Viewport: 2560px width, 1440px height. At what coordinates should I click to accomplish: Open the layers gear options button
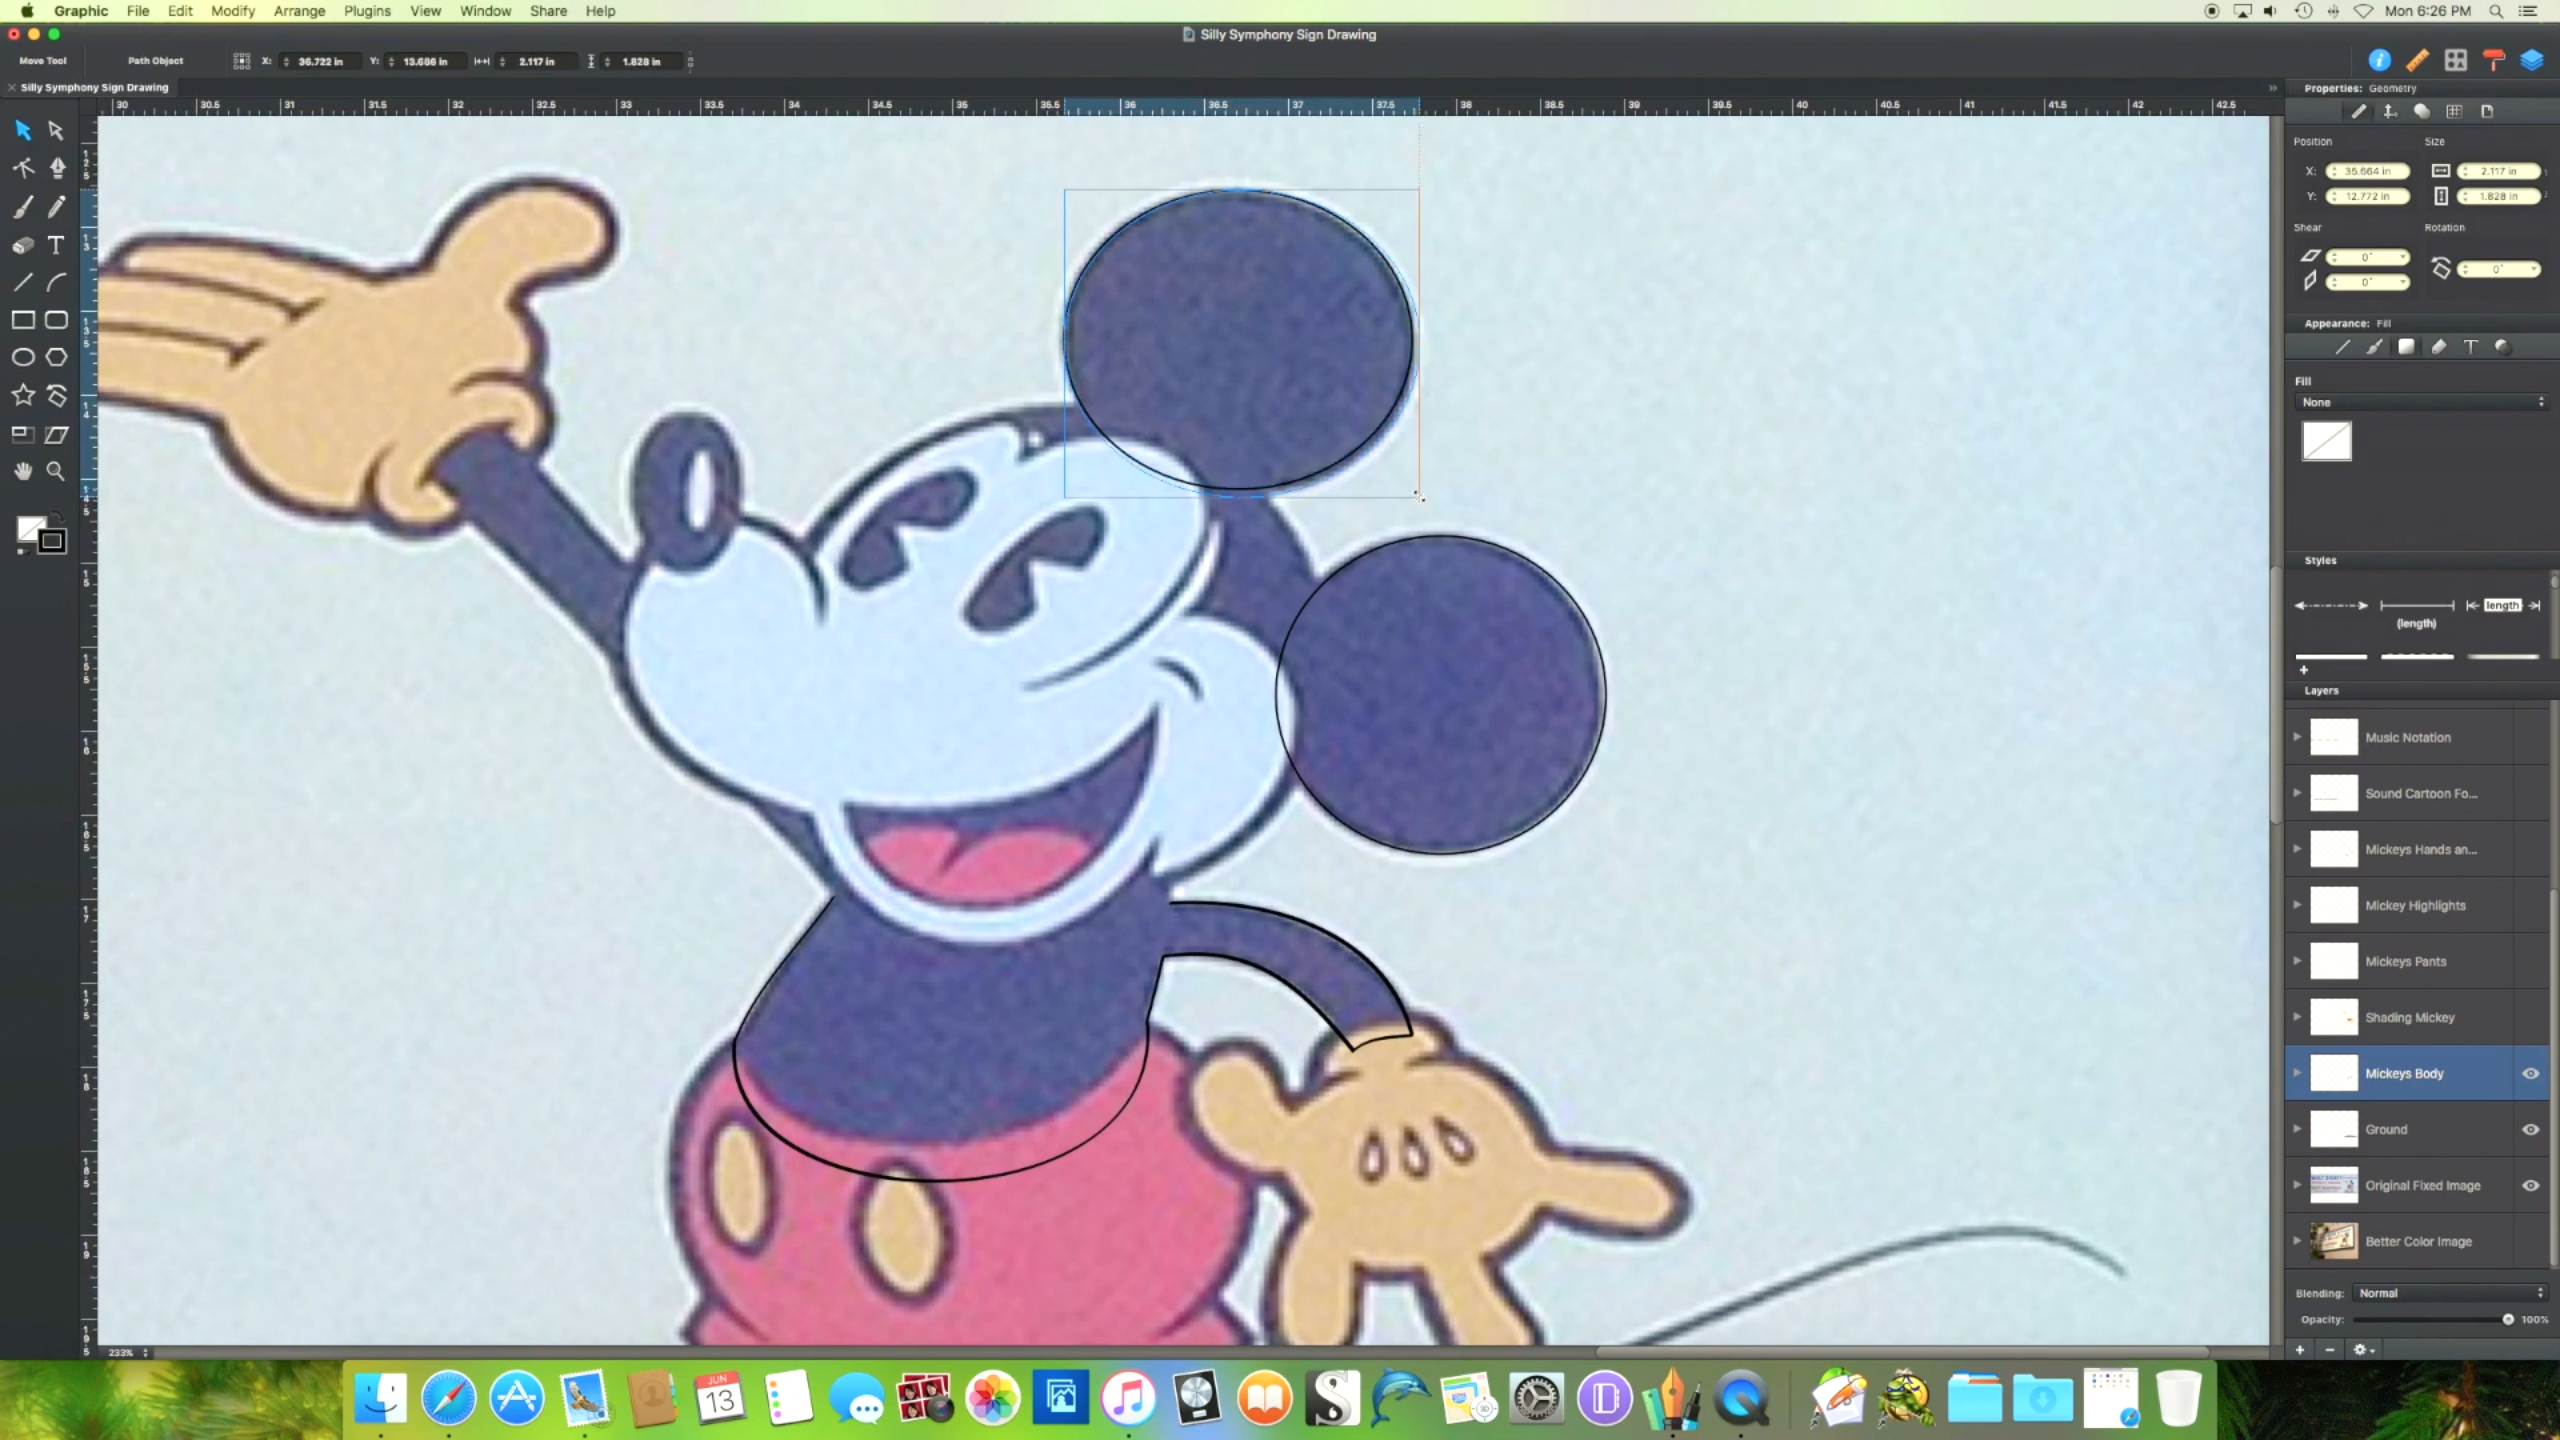[2364, 1349]
